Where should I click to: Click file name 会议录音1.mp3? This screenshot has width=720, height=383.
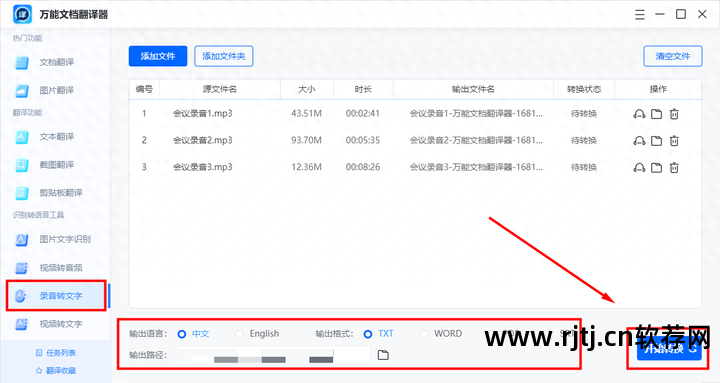pyautogui.click(x=202, y=113)
